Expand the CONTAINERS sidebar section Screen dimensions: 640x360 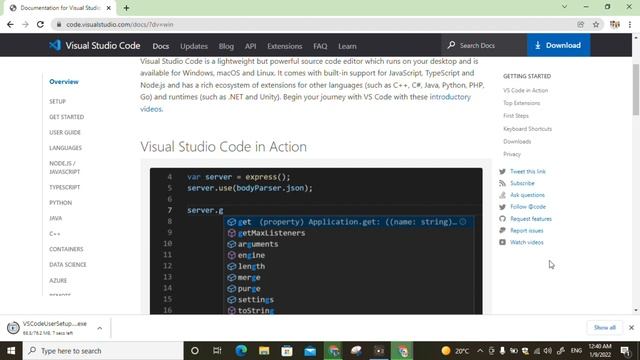[x=66, y=249]
